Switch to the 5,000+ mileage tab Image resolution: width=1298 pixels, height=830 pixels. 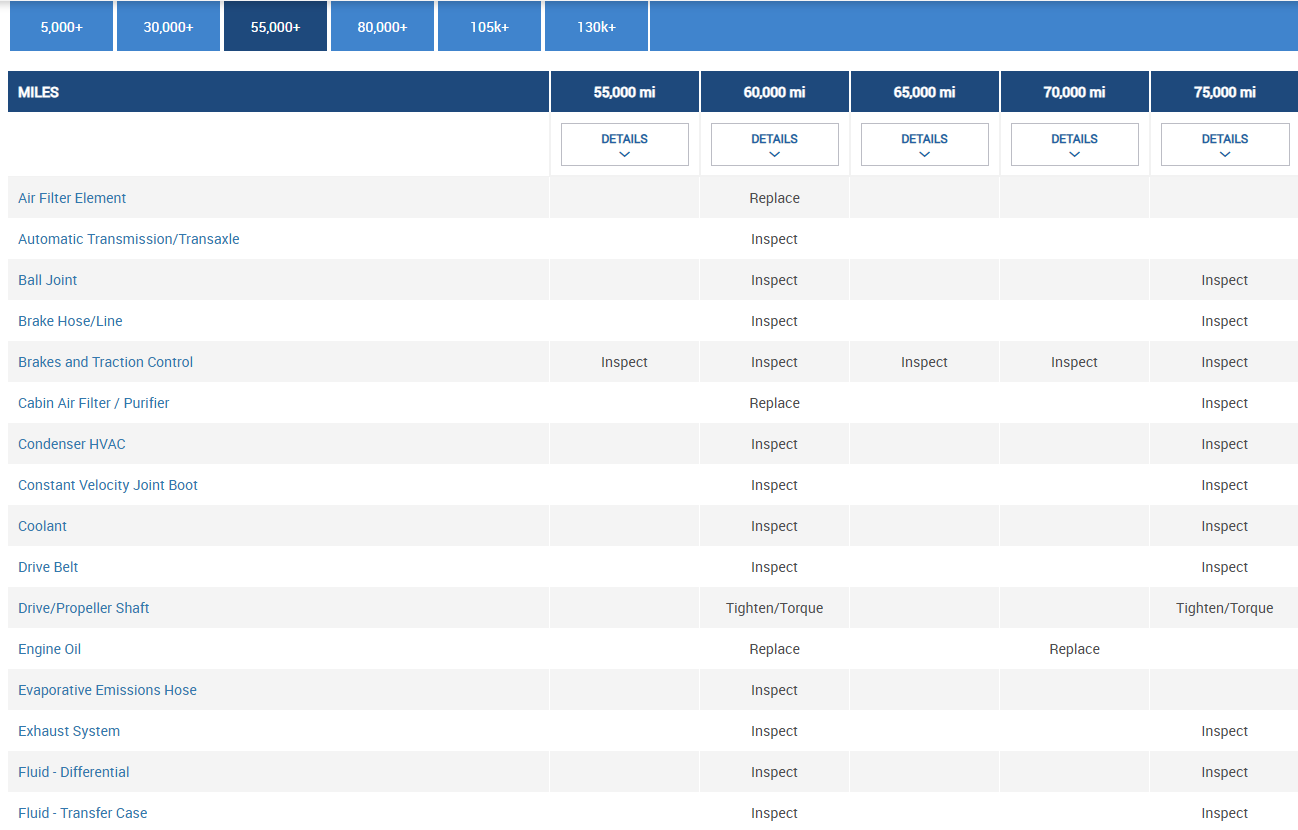(62, 27)
